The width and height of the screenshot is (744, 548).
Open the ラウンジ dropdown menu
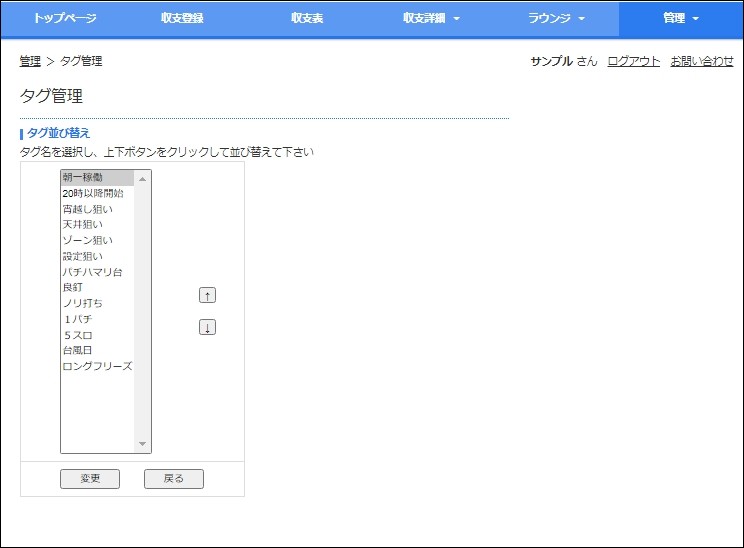coord(557,19)
